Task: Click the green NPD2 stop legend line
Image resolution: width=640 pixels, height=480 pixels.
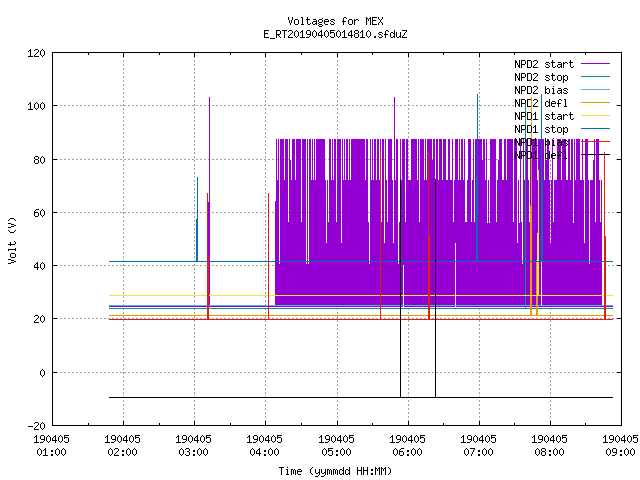Action: 595,76
